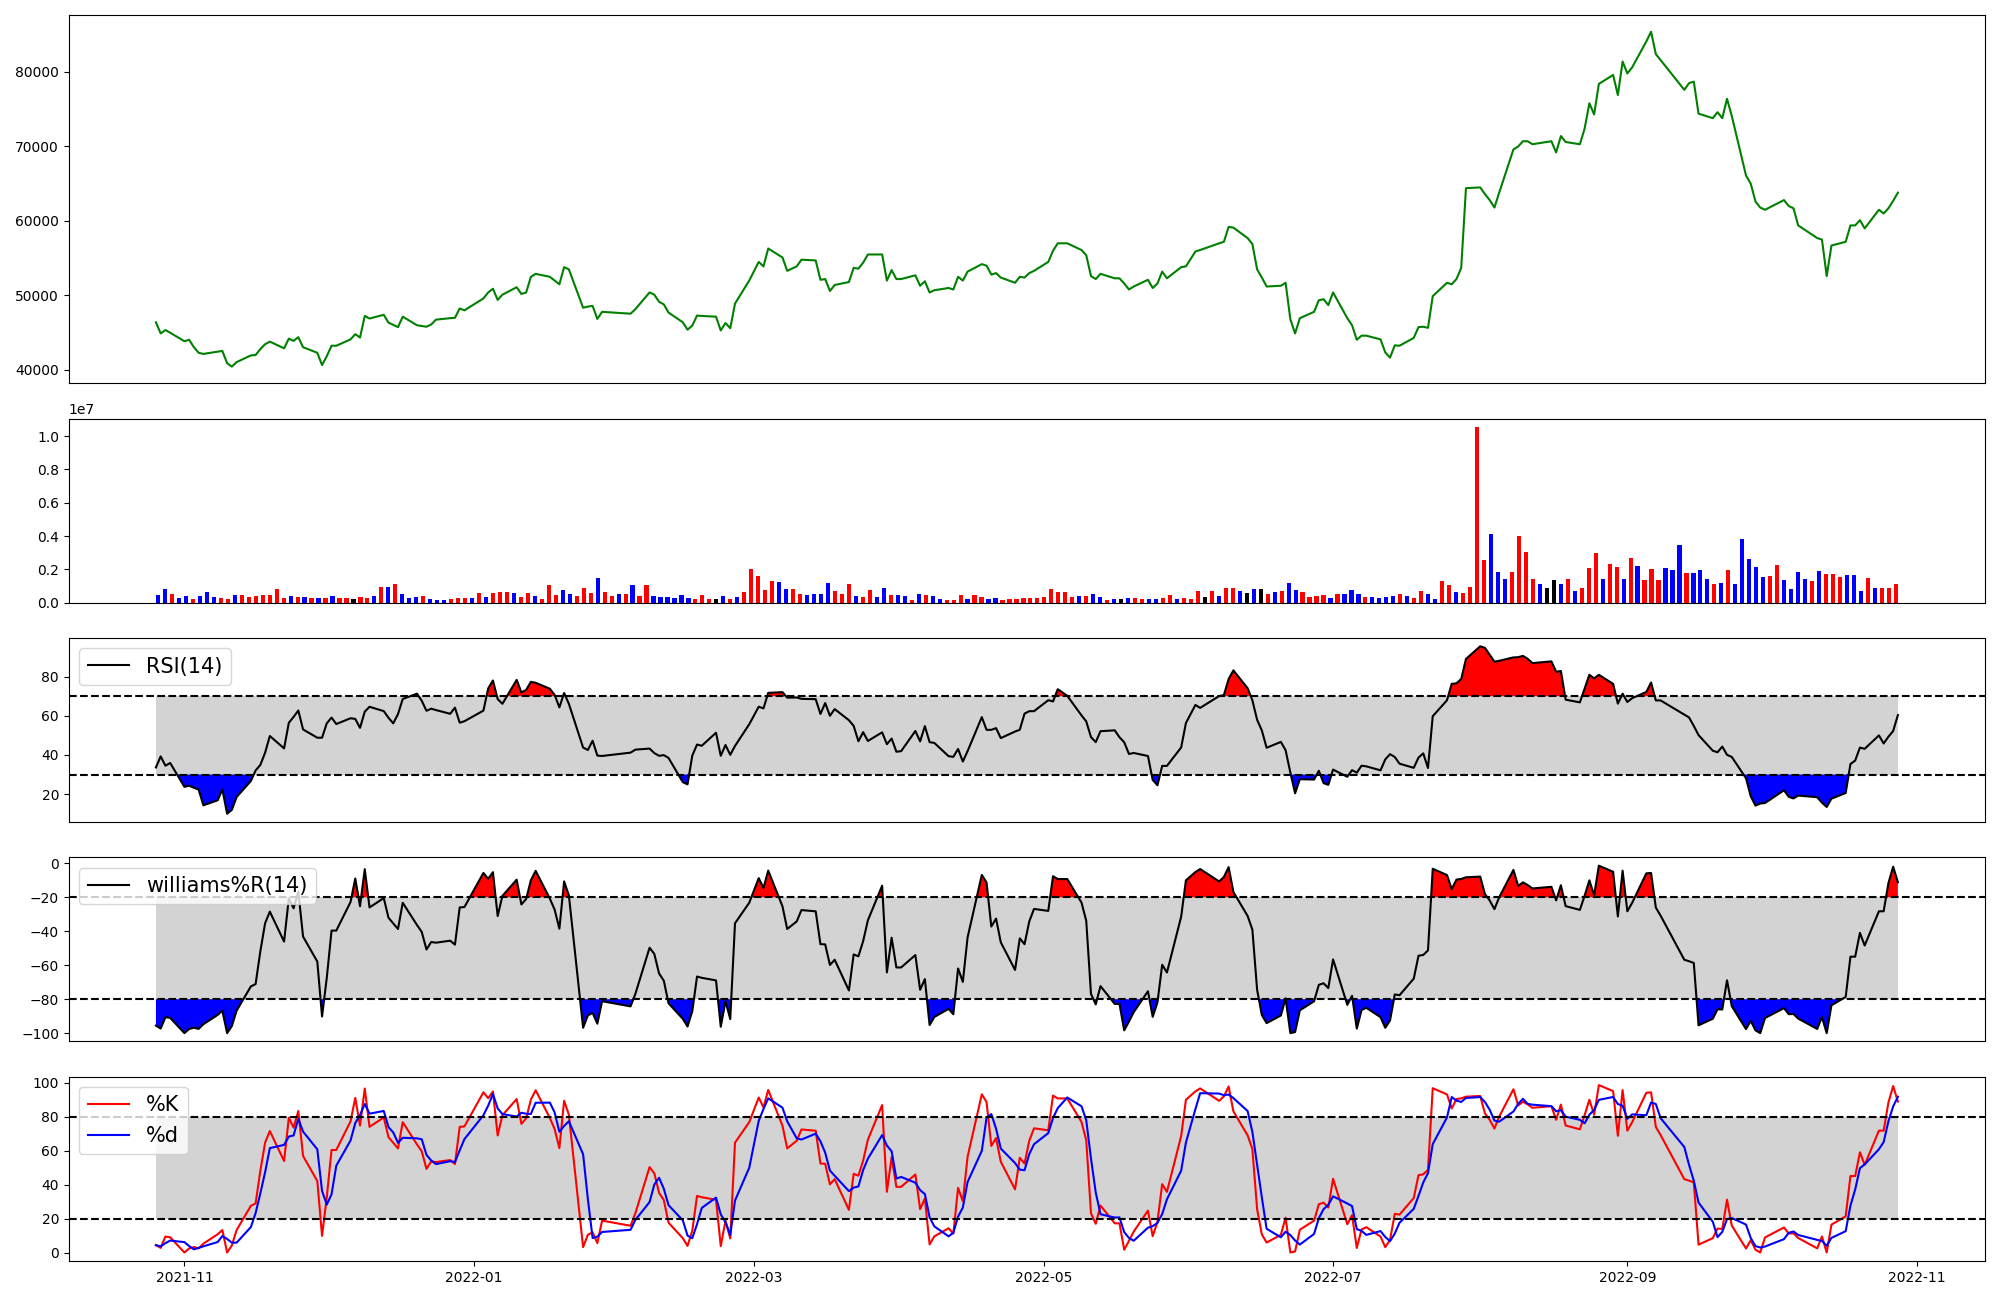Click the 40000 price axis label

tap(37, 371)
